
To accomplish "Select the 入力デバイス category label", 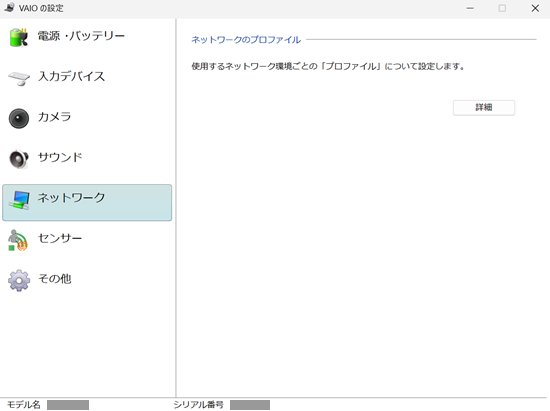I will pyautogui.click(x=71, y=76).
